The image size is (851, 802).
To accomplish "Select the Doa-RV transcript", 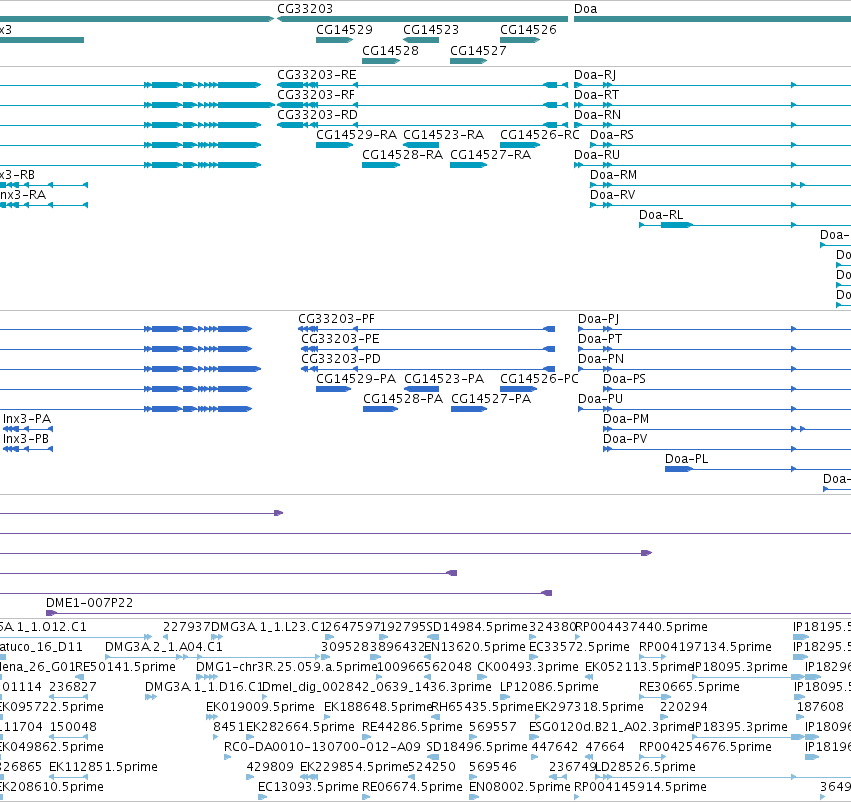I will pos(720,206).
